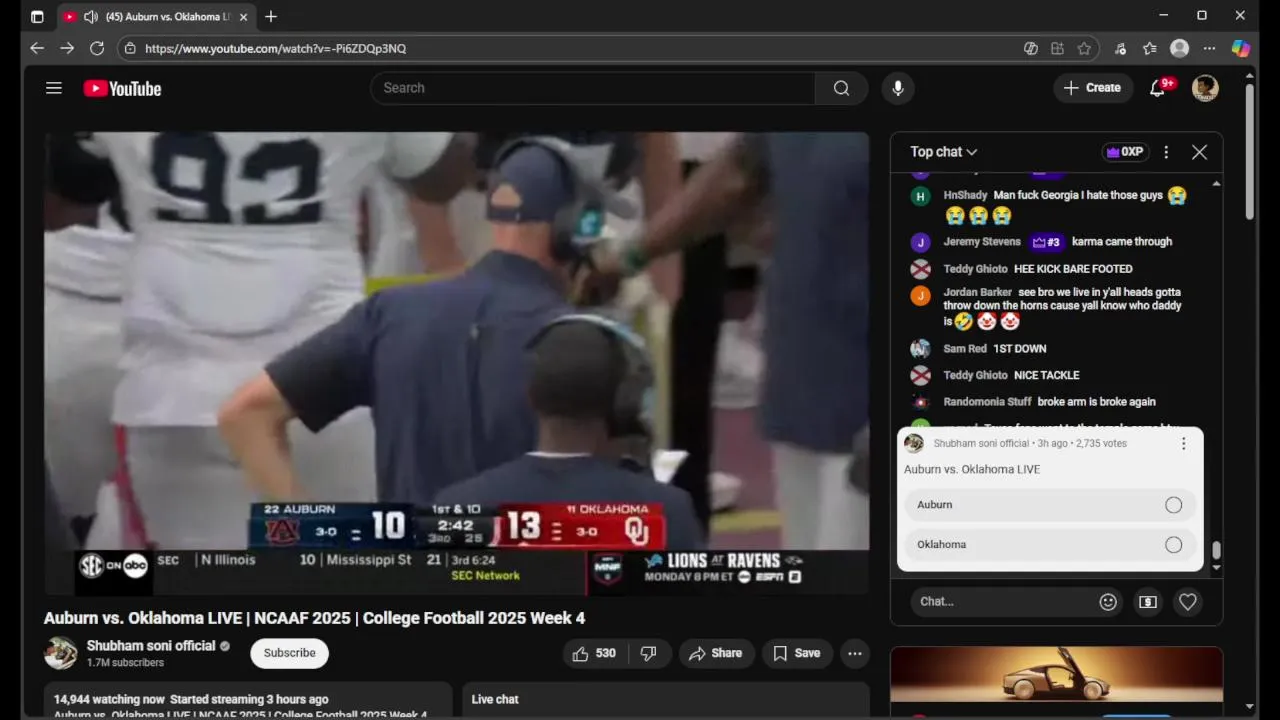Like the video with thumbs up
1280x720 pixels.
click(x=594, y=653)
